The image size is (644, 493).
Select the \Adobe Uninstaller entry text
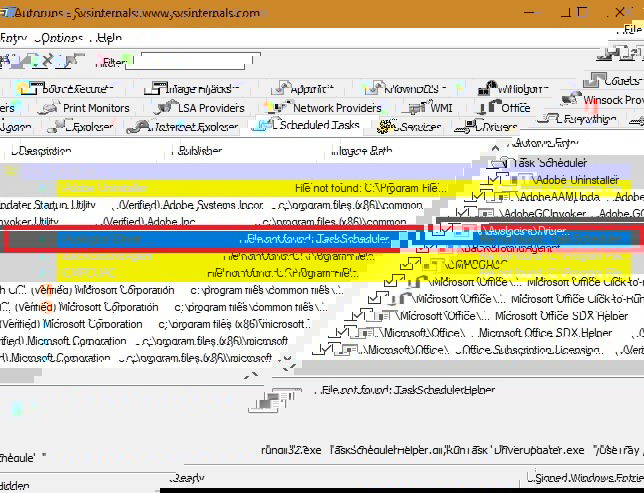pyautogui.click(x=576, y=180)
